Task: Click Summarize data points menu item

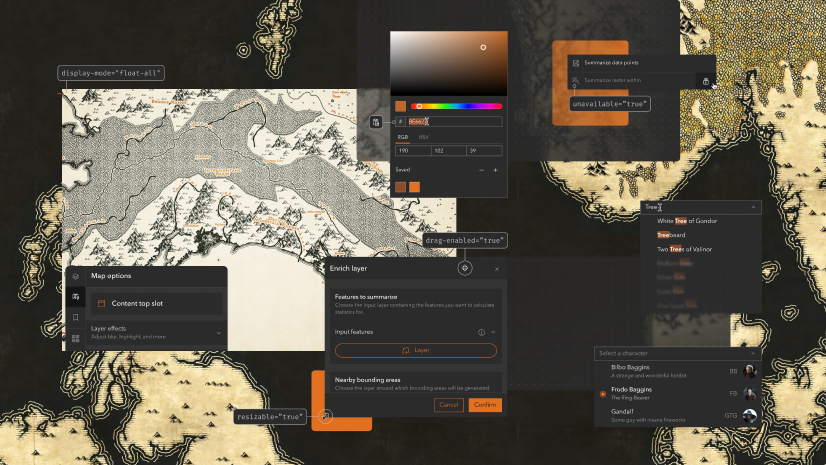Action: (x=641, y=63)
